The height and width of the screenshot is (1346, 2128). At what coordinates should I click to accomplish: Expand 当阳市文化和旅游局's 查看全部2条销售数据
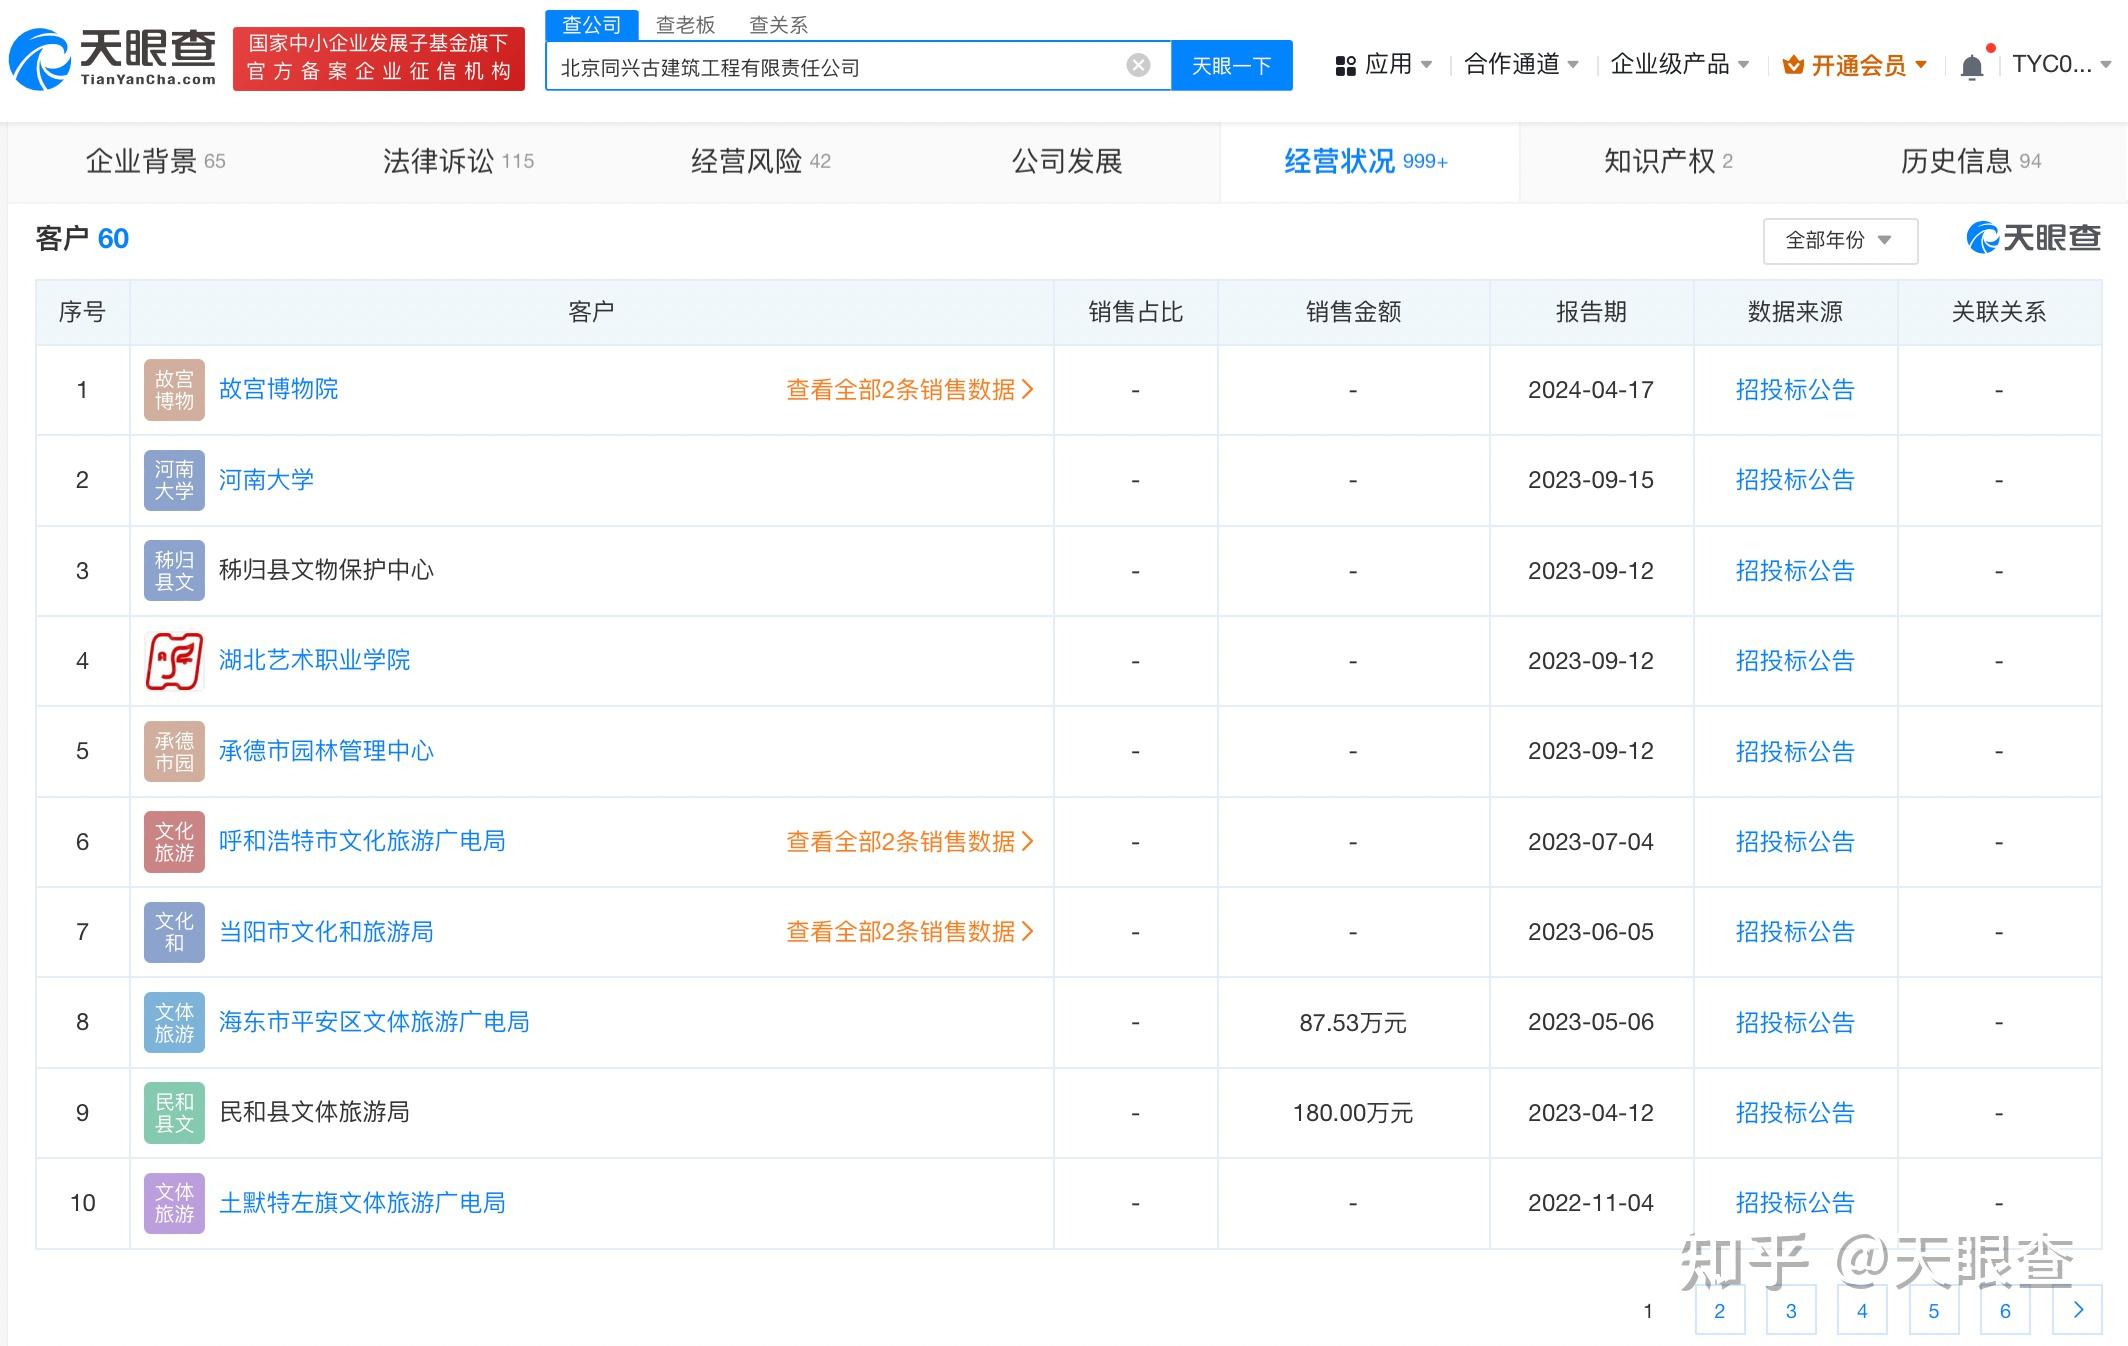coord(909,932)
